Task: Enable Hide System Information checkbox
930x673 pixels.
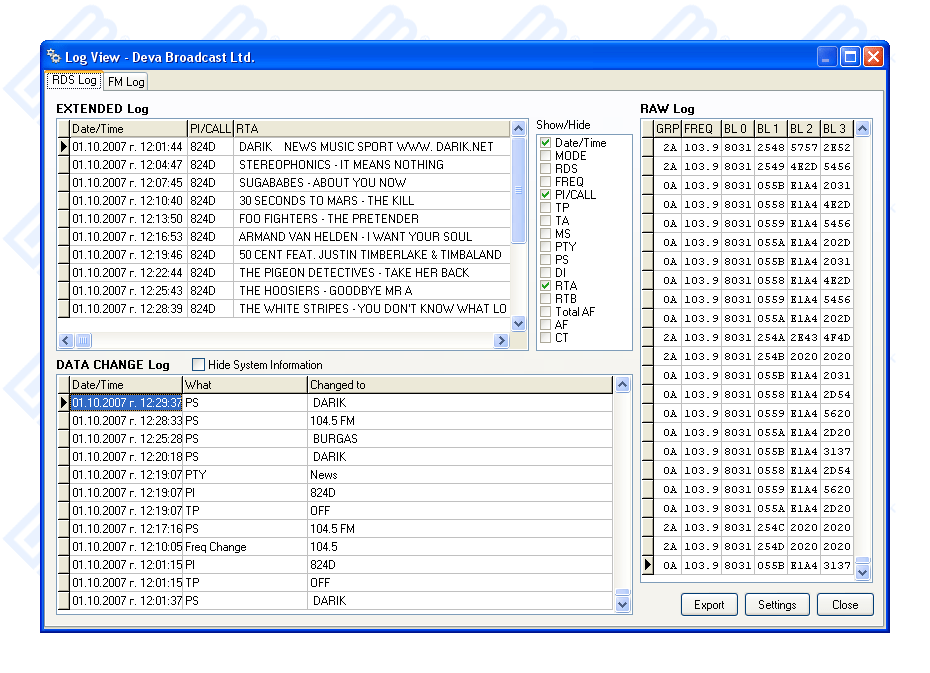Action: pos(198,365)
